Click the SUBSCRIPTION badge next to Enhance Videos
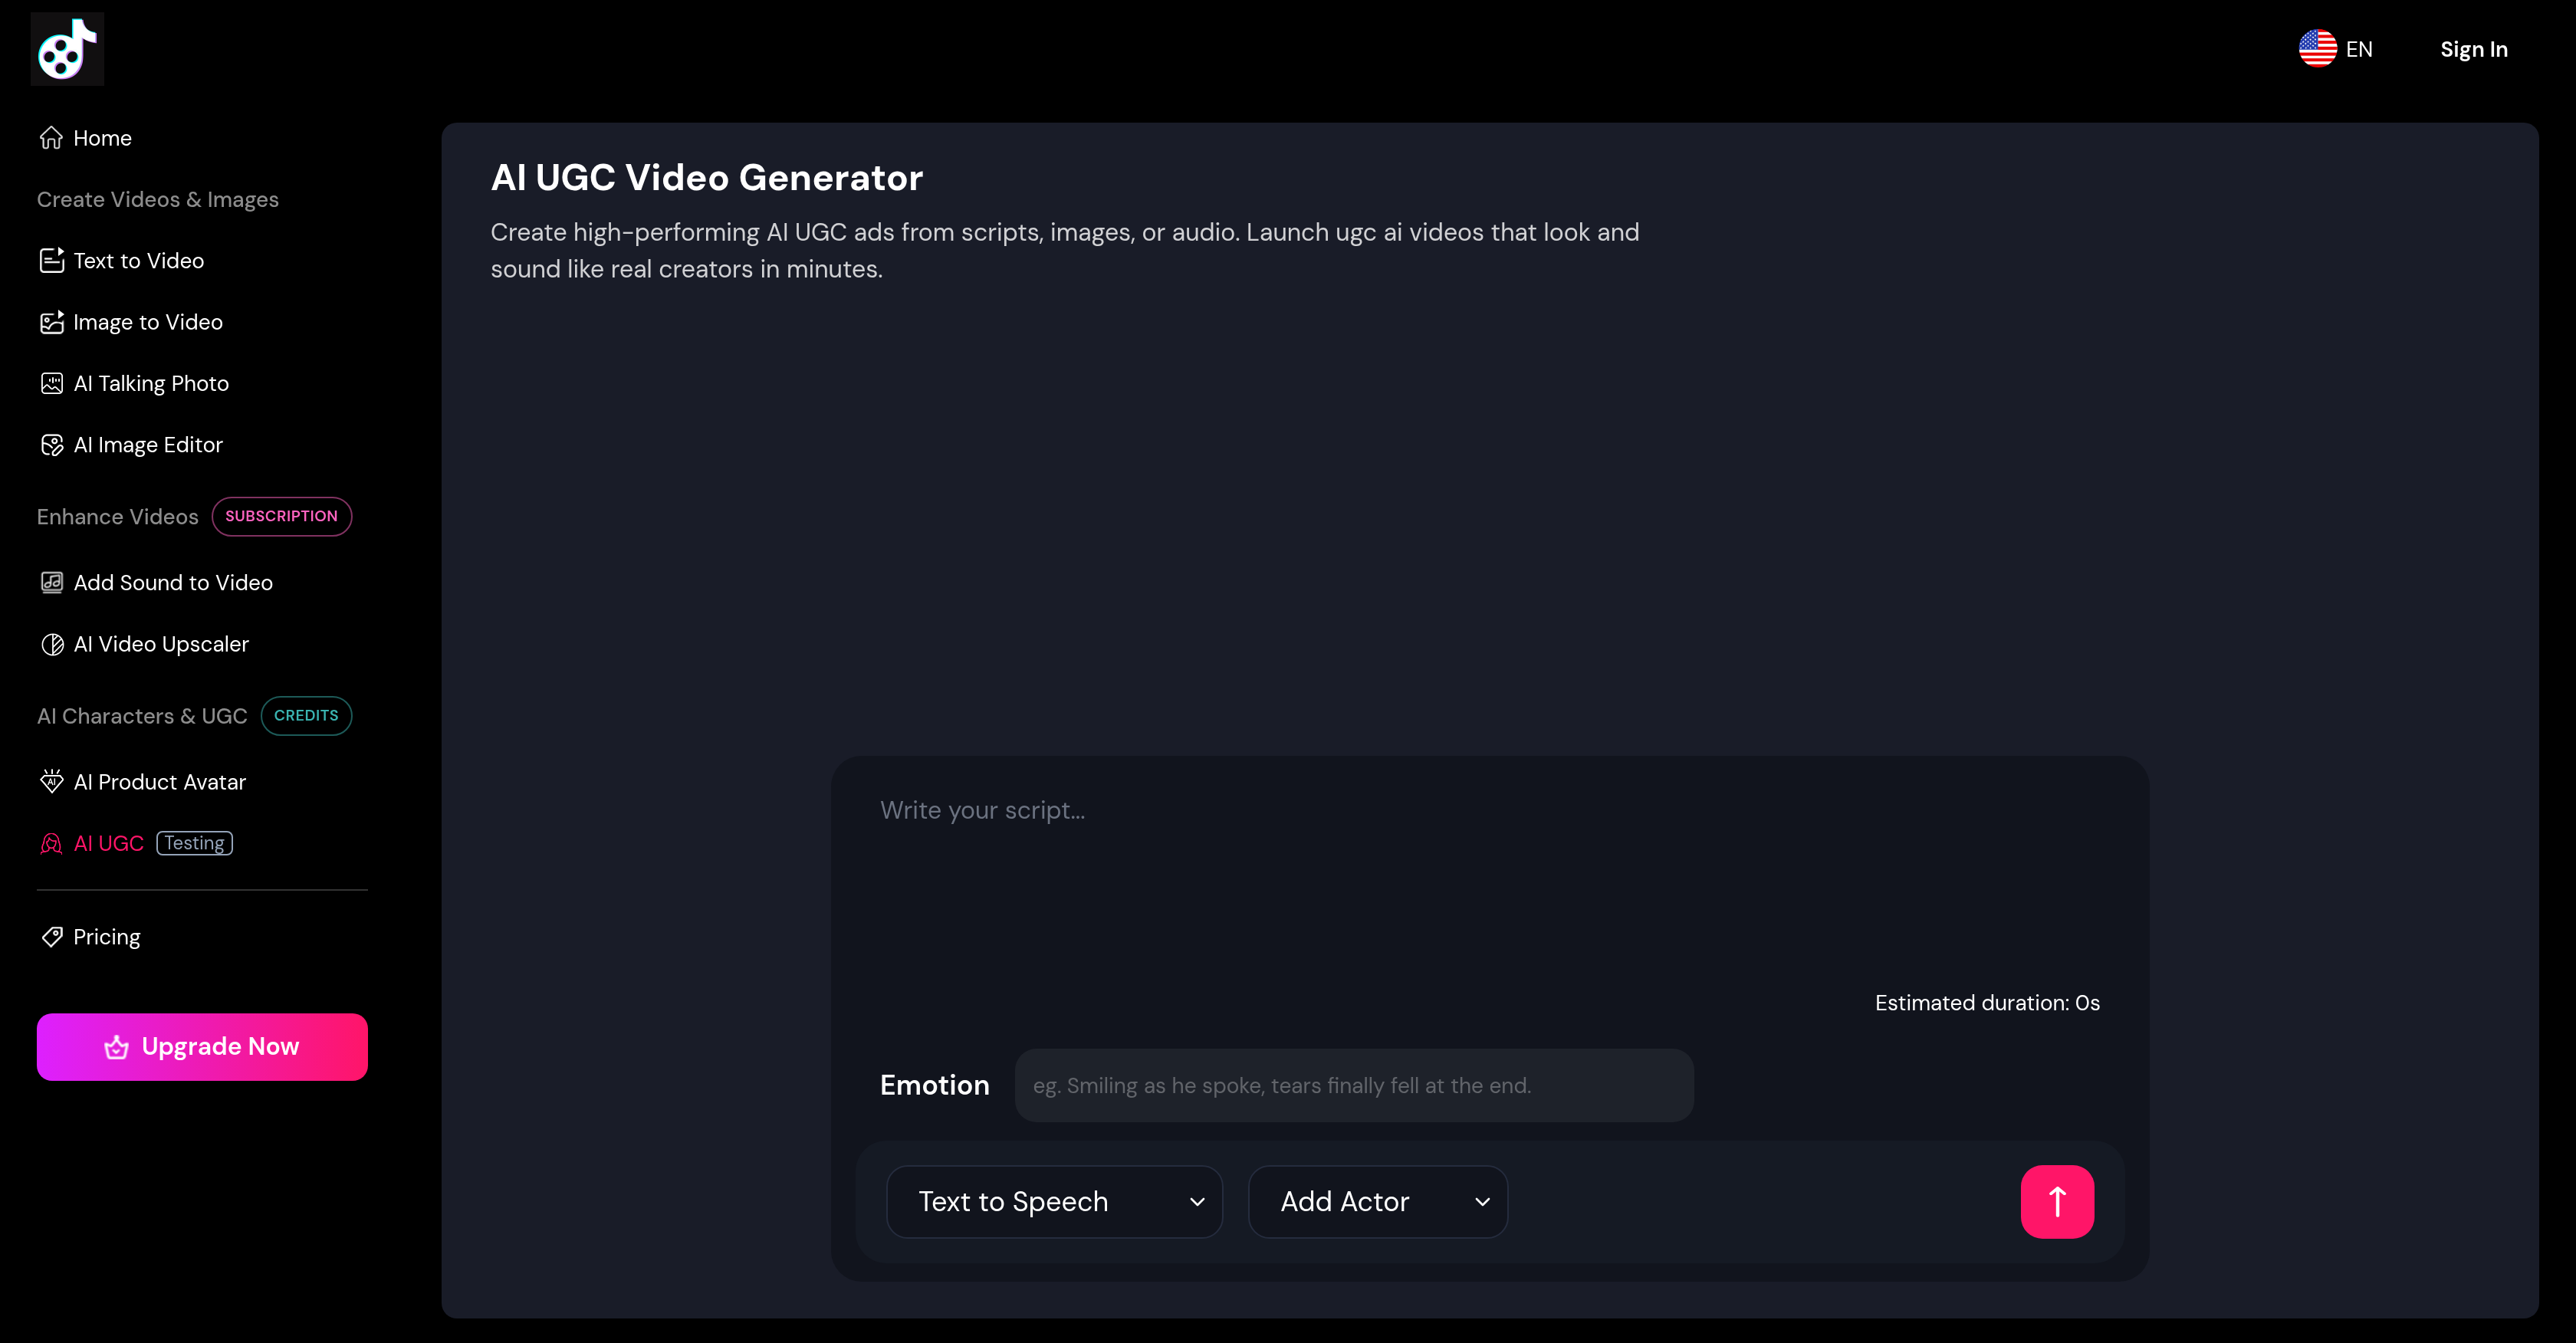This screenshot has height=1343, width=2576. pos(281,516)
